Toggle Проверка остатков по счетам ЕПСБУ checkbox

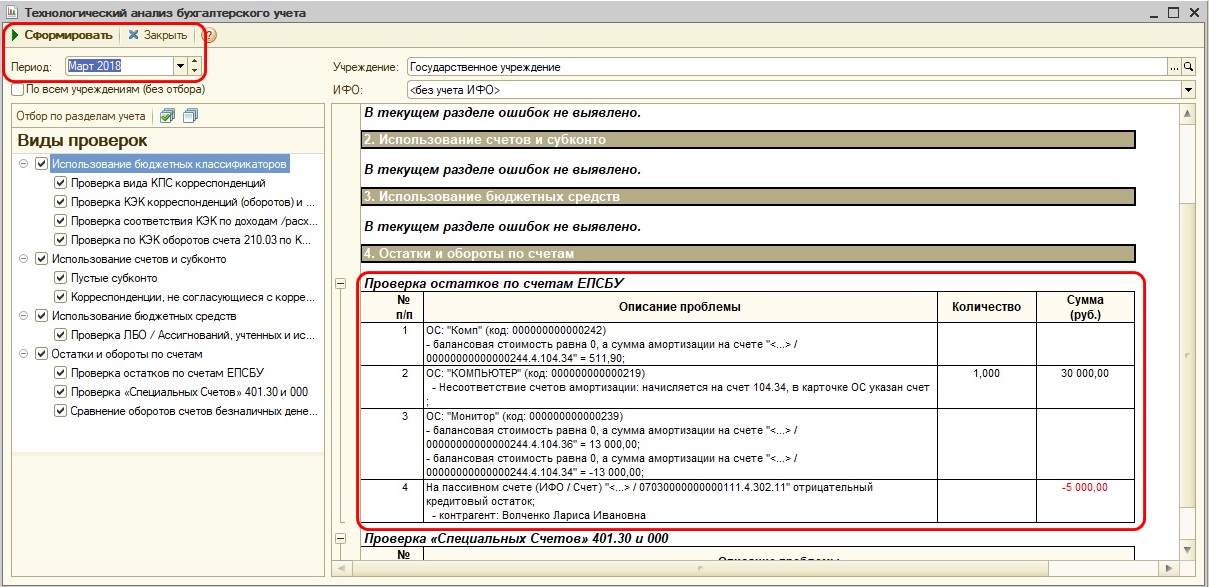[x=61, y=373]
